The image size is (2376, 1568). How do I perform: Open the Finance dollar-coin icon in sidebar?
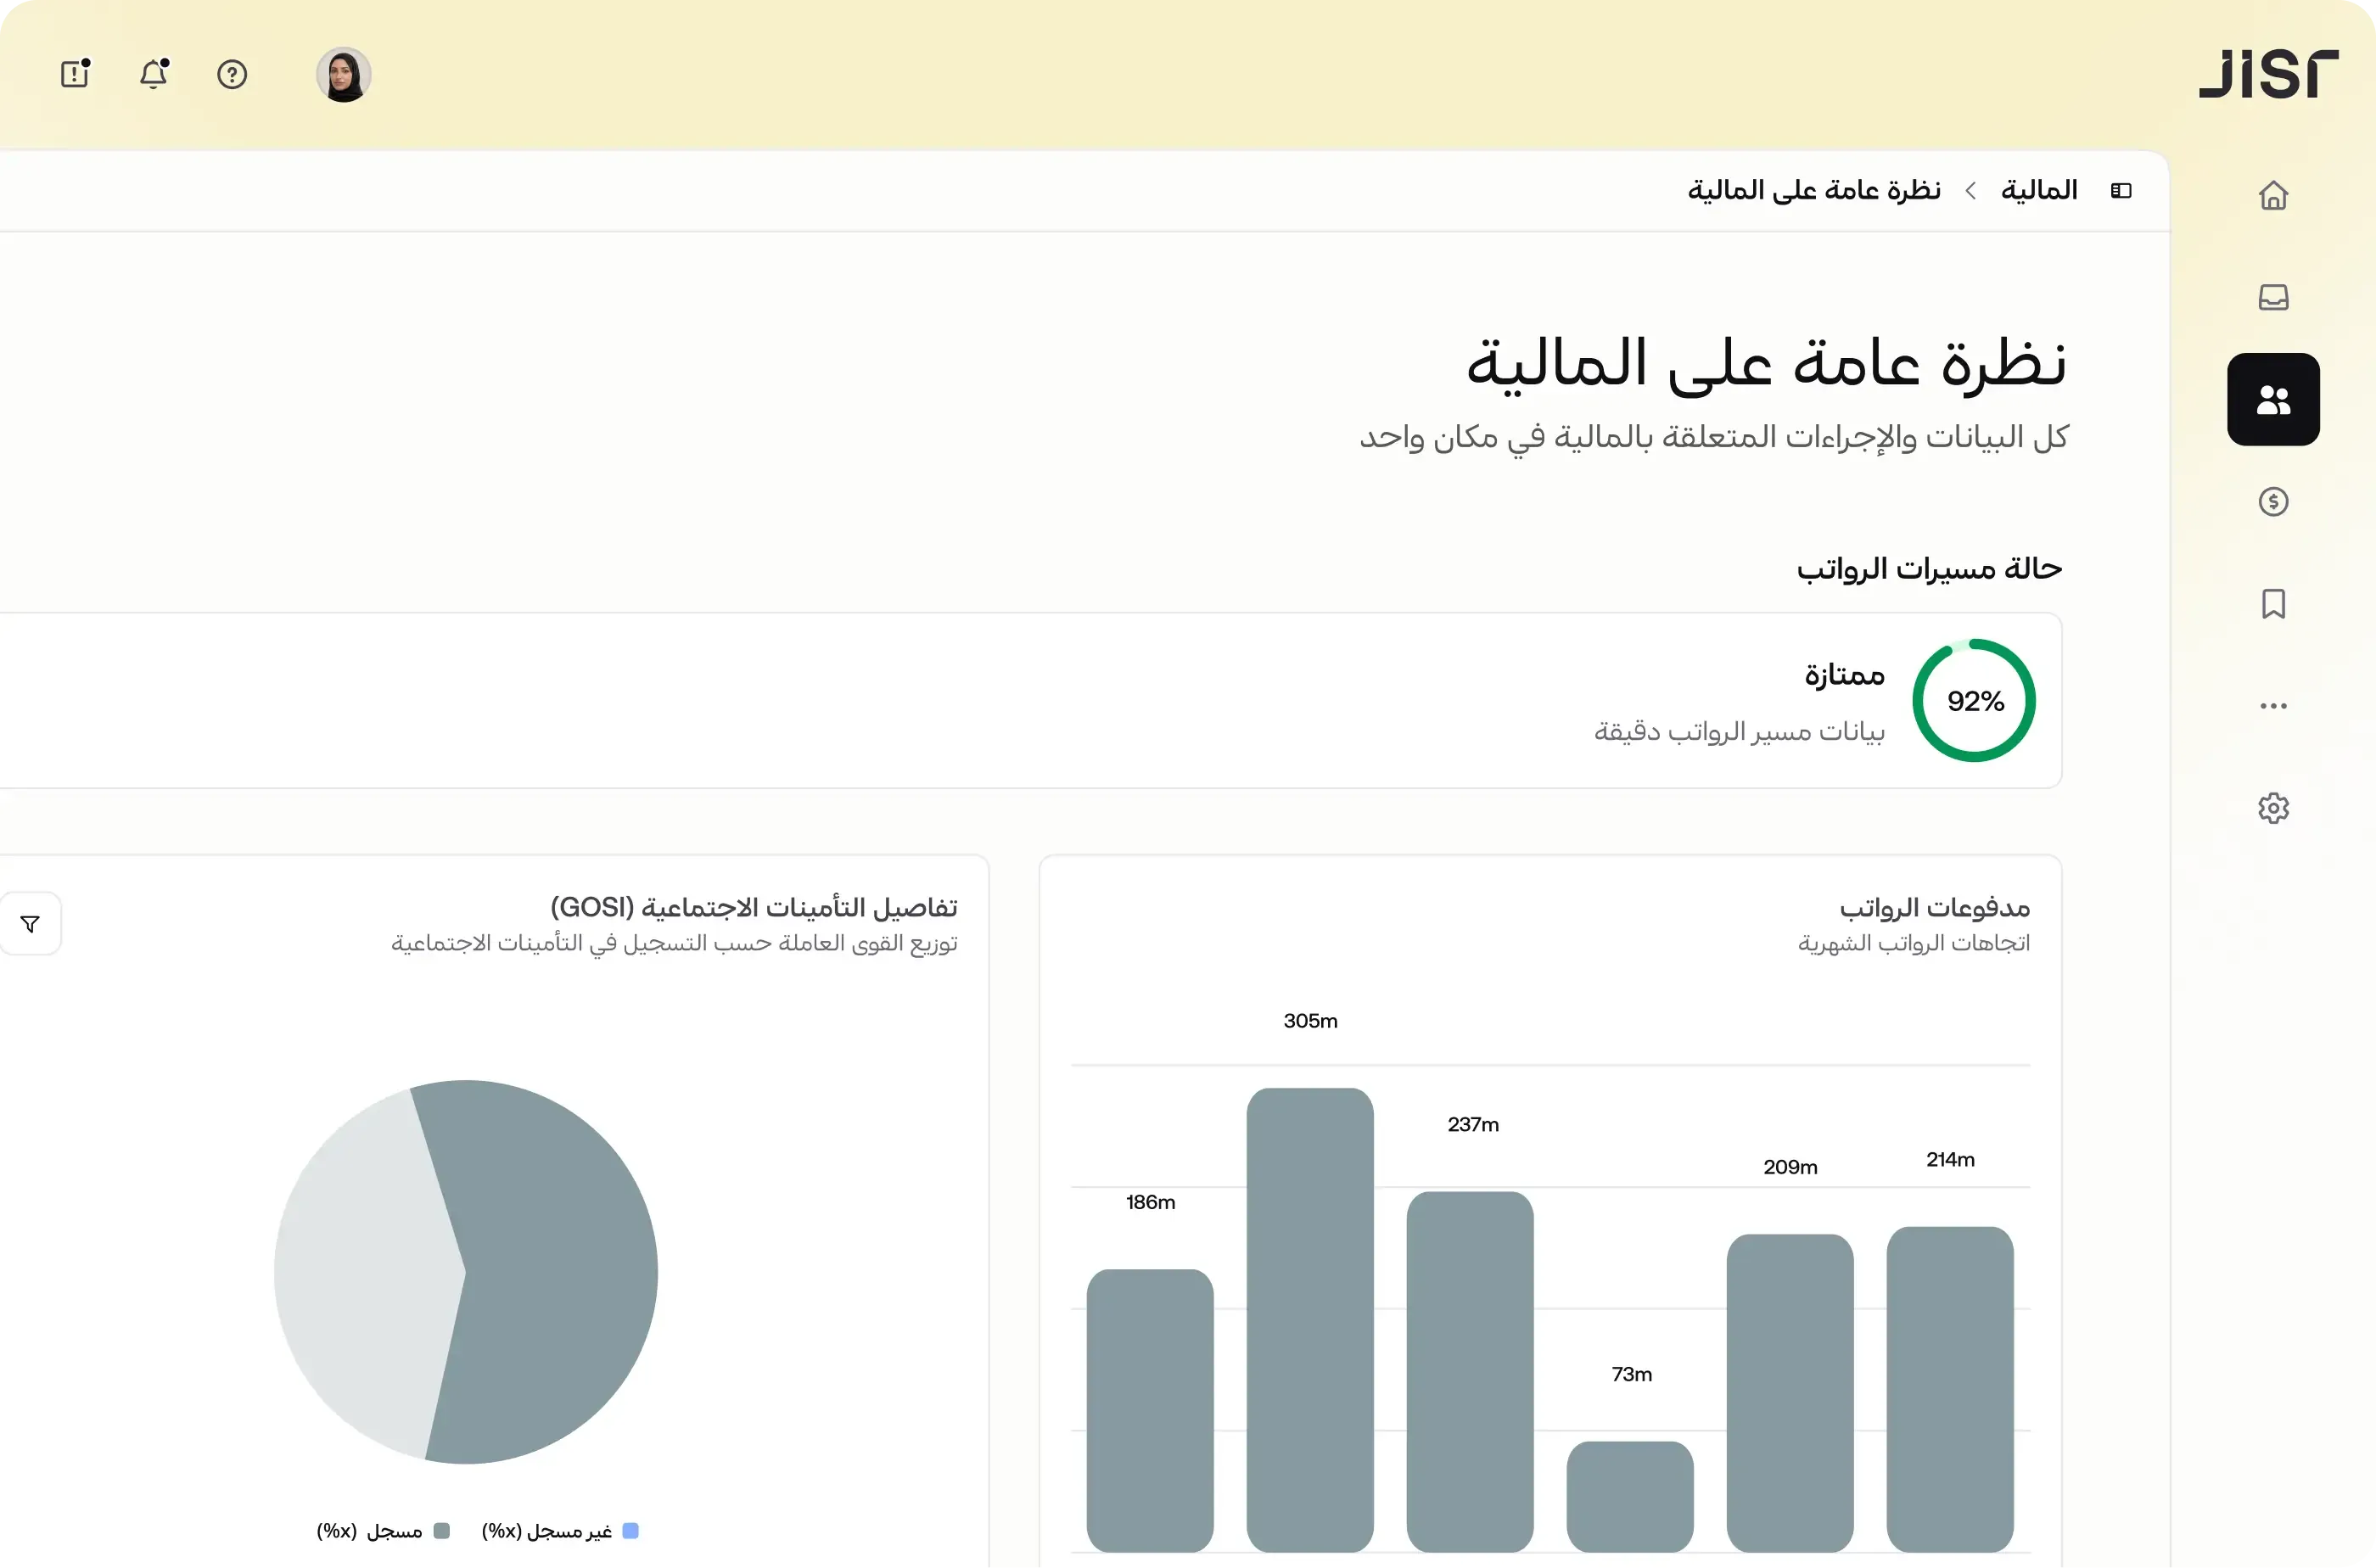(2273, 501)
